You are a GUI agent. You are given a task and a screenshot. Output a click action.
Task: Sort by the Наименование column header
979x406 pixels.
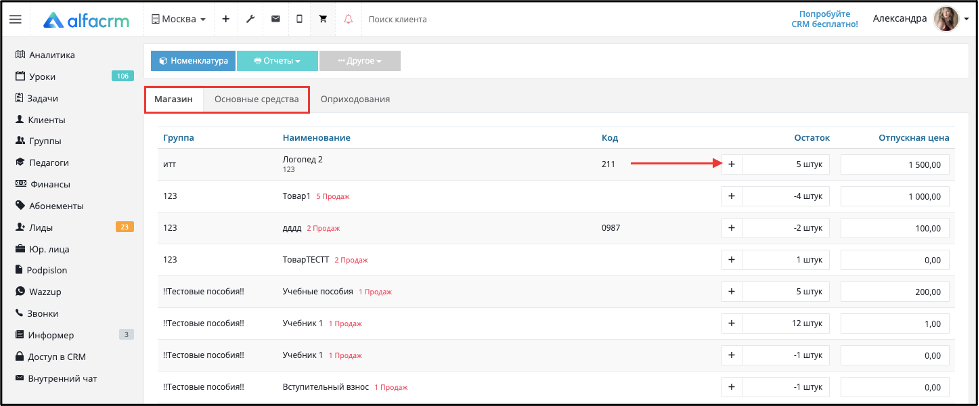317,138
